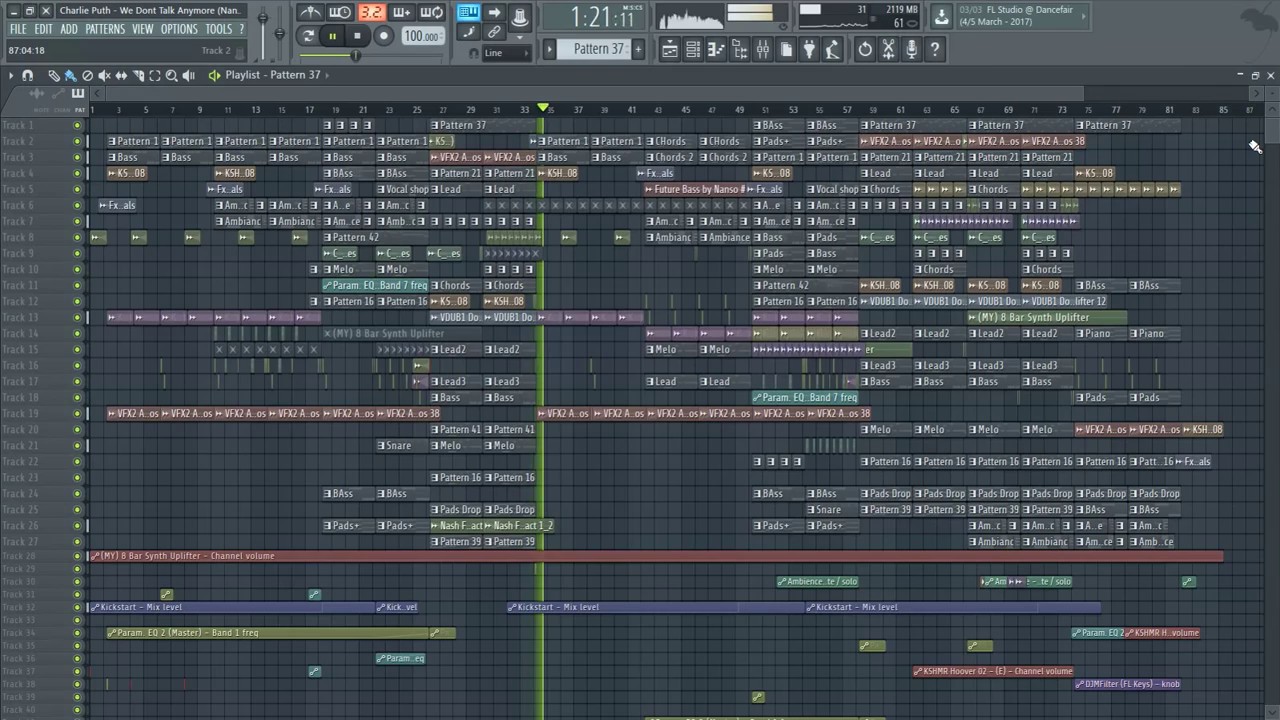Select the playlist Mute tool
This screenshot has width=1280, height=720.
104,75
